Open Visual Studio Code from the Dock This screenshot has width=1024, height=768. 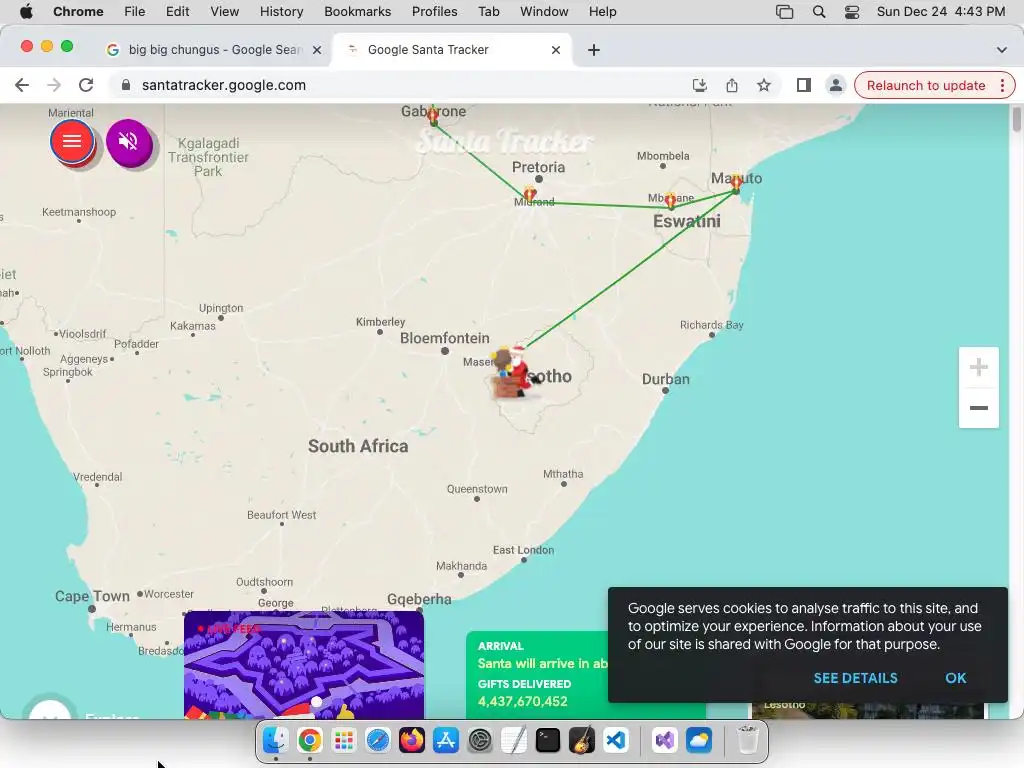(x=616, y=740)
